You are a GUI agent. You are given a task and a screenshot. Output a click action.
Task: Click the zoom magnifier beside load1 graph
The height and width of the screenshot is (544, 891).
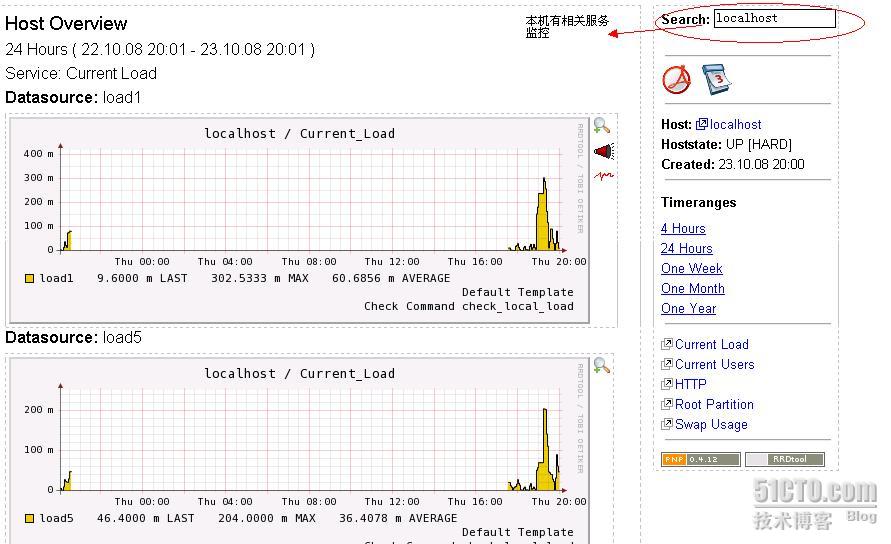point(602,126)
